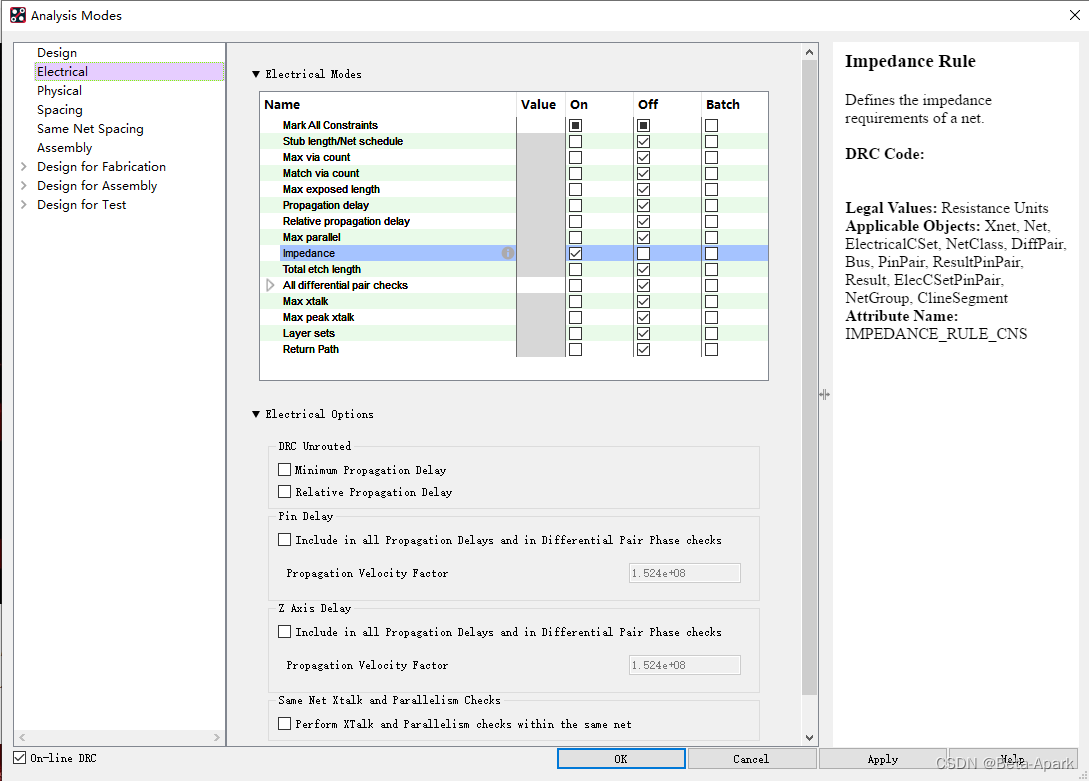The width and height of the screenshot is (1089, 781).
Task: Collapse the Electrical Options section
Action: coord(256,414)
